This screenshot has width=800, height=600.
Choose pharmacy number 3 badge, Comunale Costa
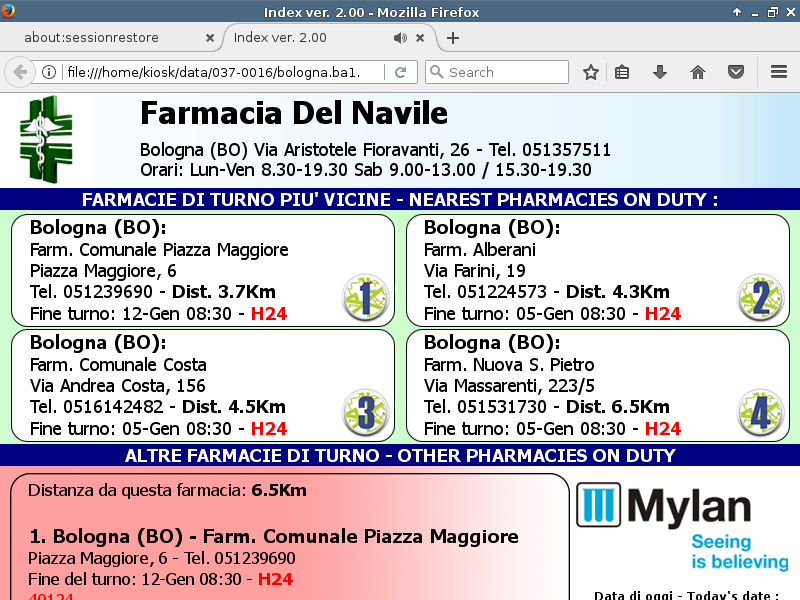[x=365, y=411]
